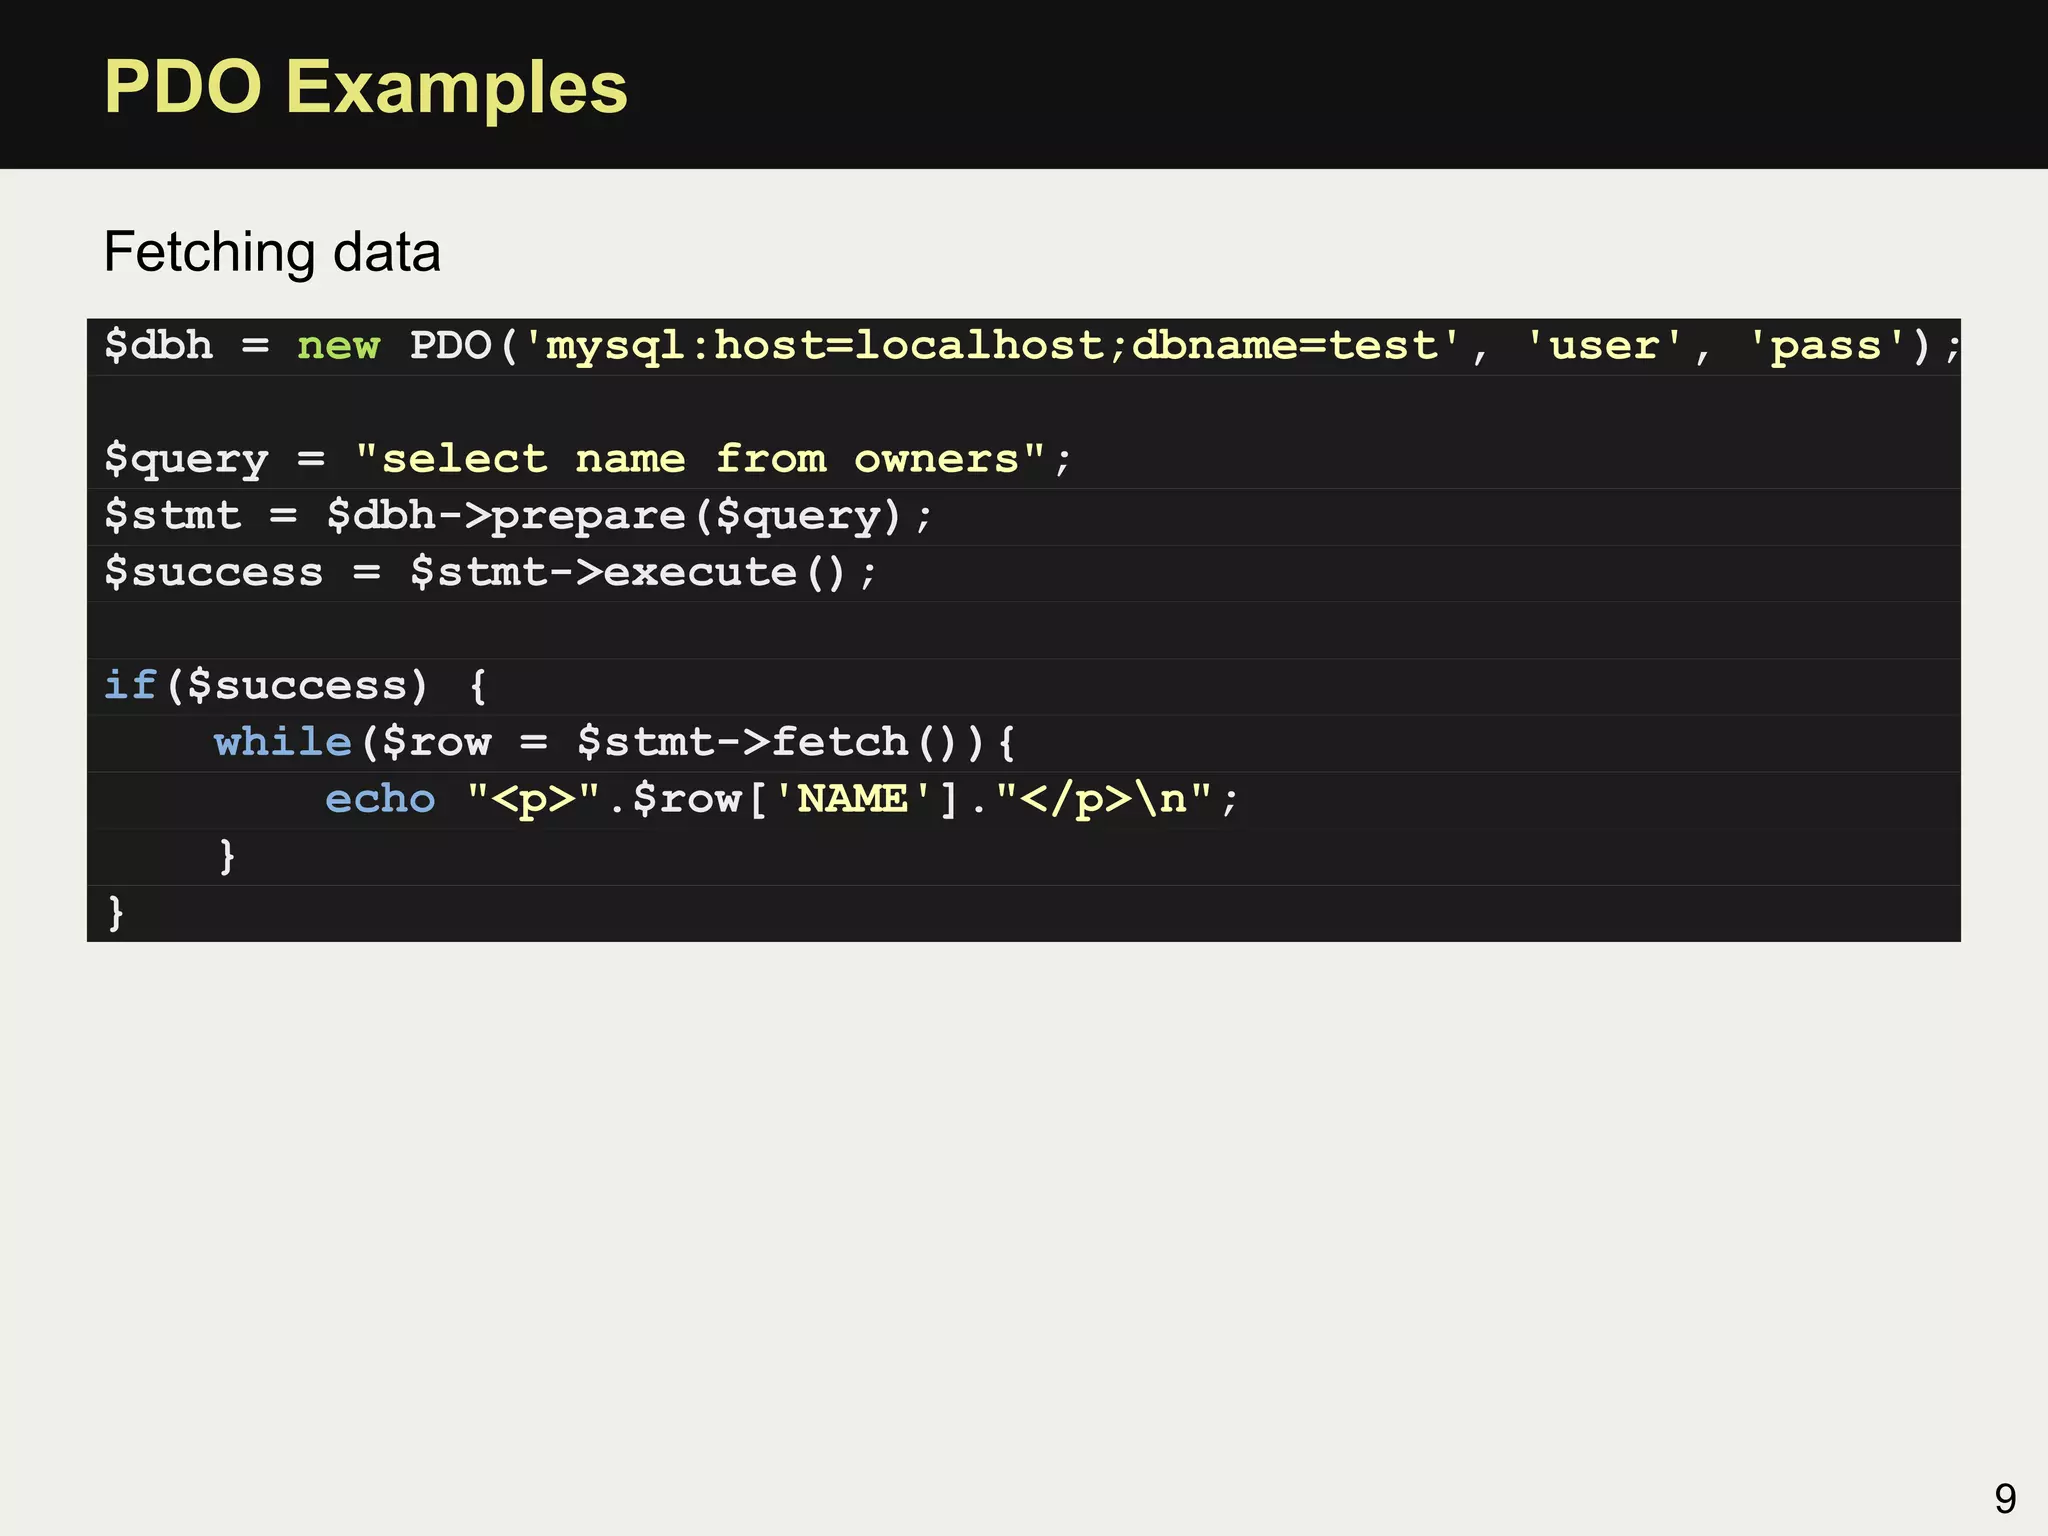This screenshot has width=2048, height=1536.
Task: Click the "</p>\n" closing string
Action: coord(1104,799)
